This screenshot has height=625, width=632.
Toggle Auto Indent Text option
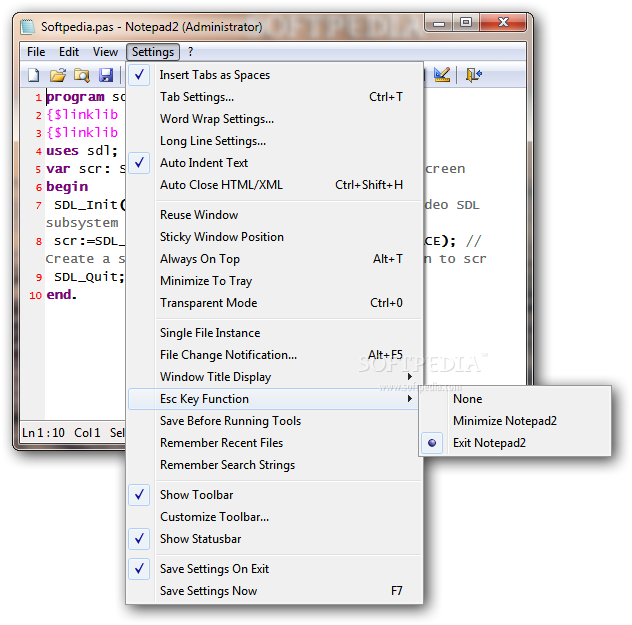(x=275, y=163)
